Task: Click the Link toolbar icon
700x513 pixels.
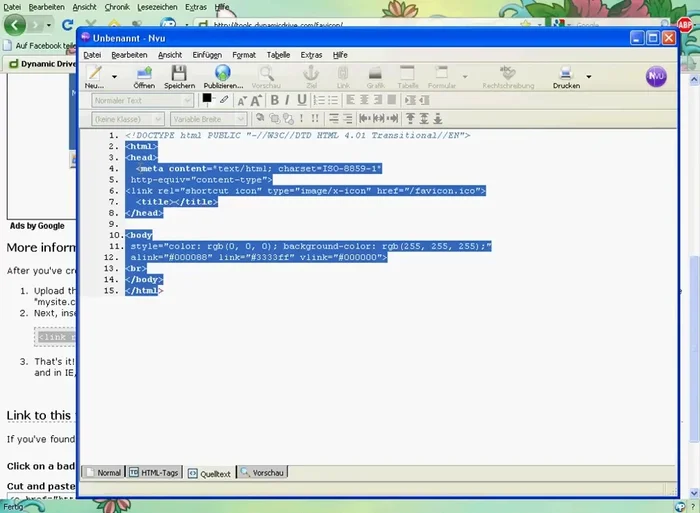Action: click(x=343, y=77)
